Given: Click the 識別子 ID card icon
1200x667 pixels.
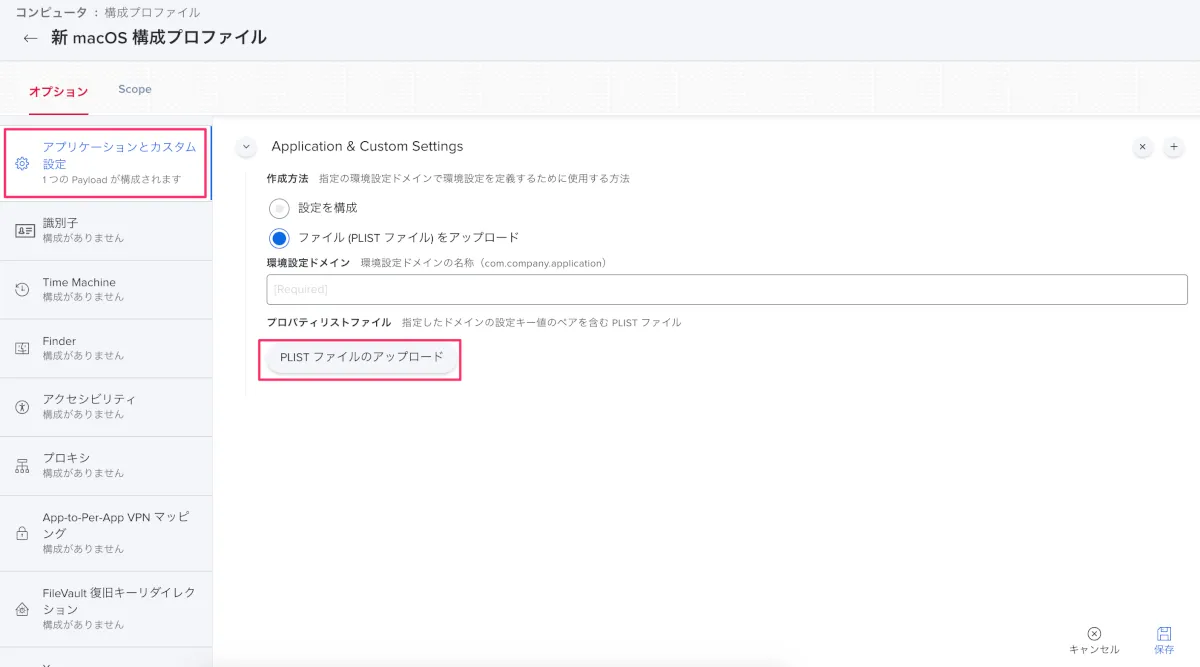Looking at the screenshot, I should coord(23,231).
